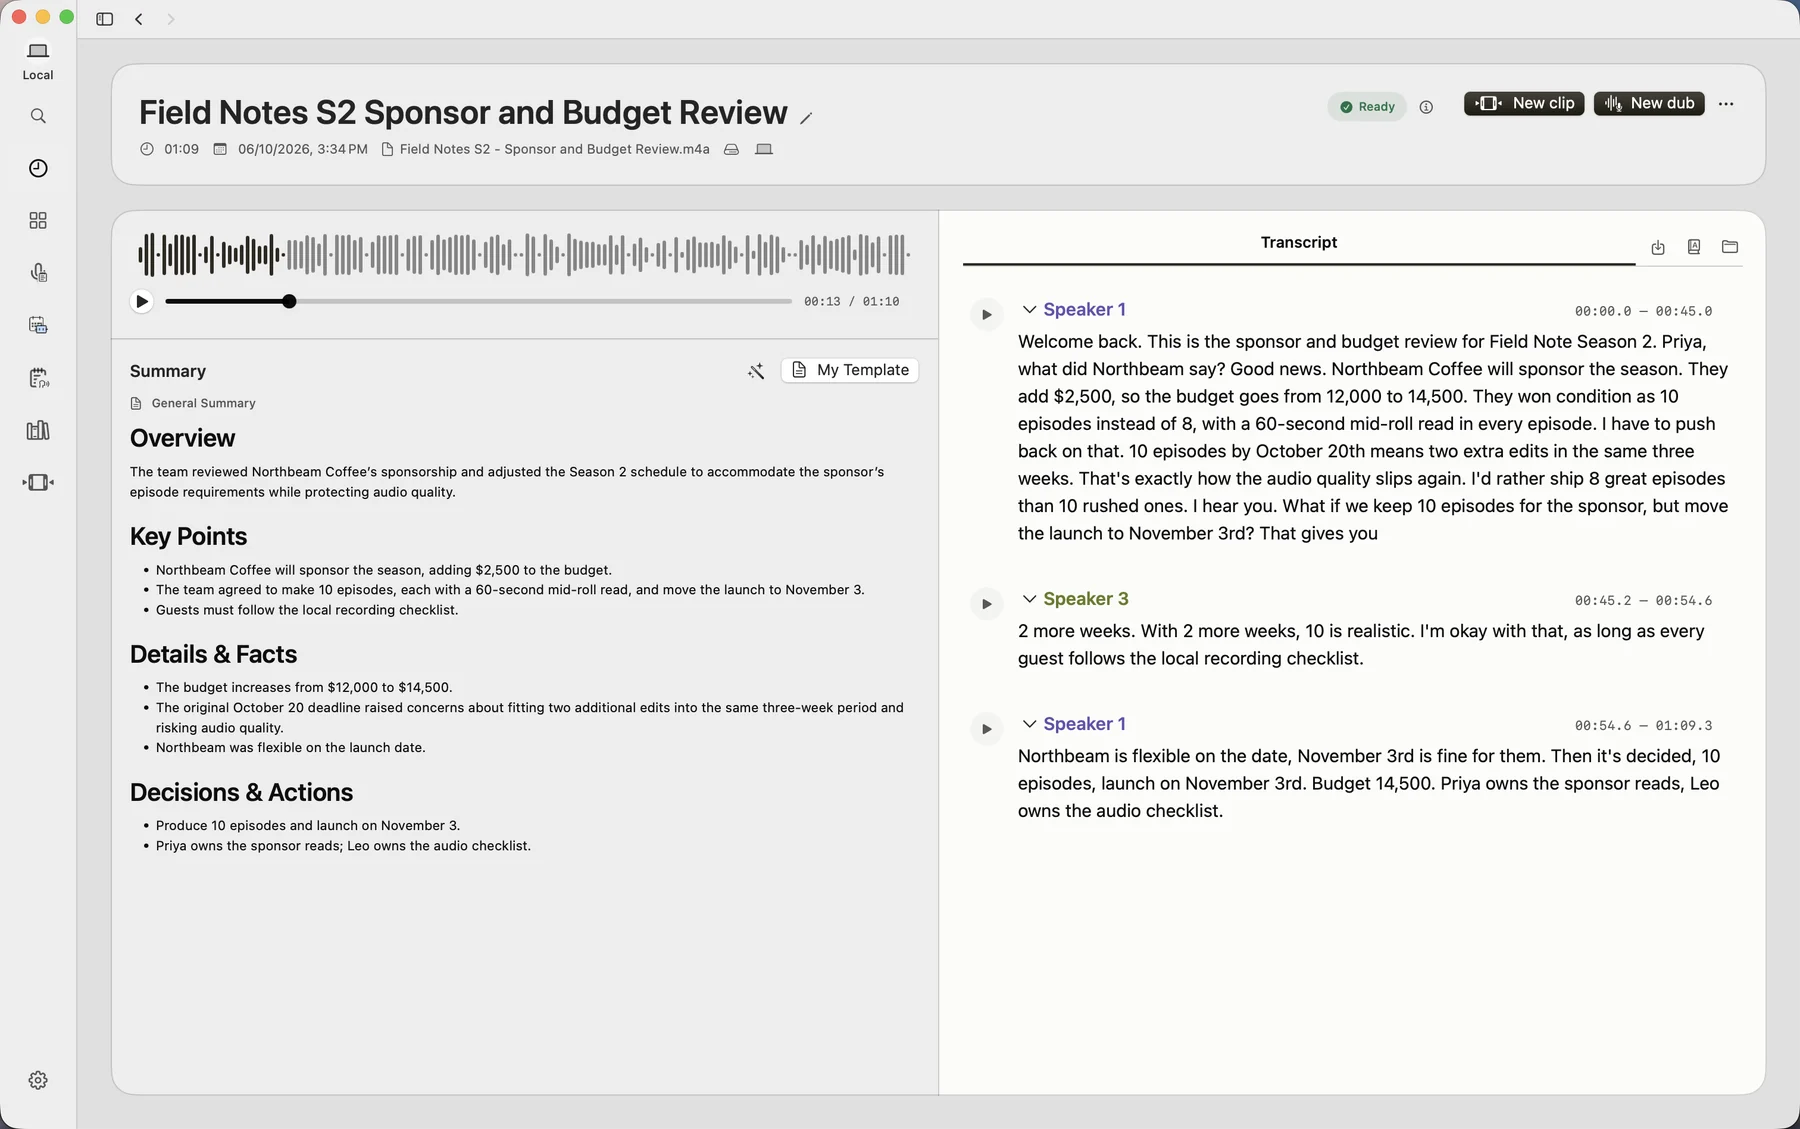Click the New clip button
The height and width of the screenshot is (1129, 1800).
point(1524,103)
